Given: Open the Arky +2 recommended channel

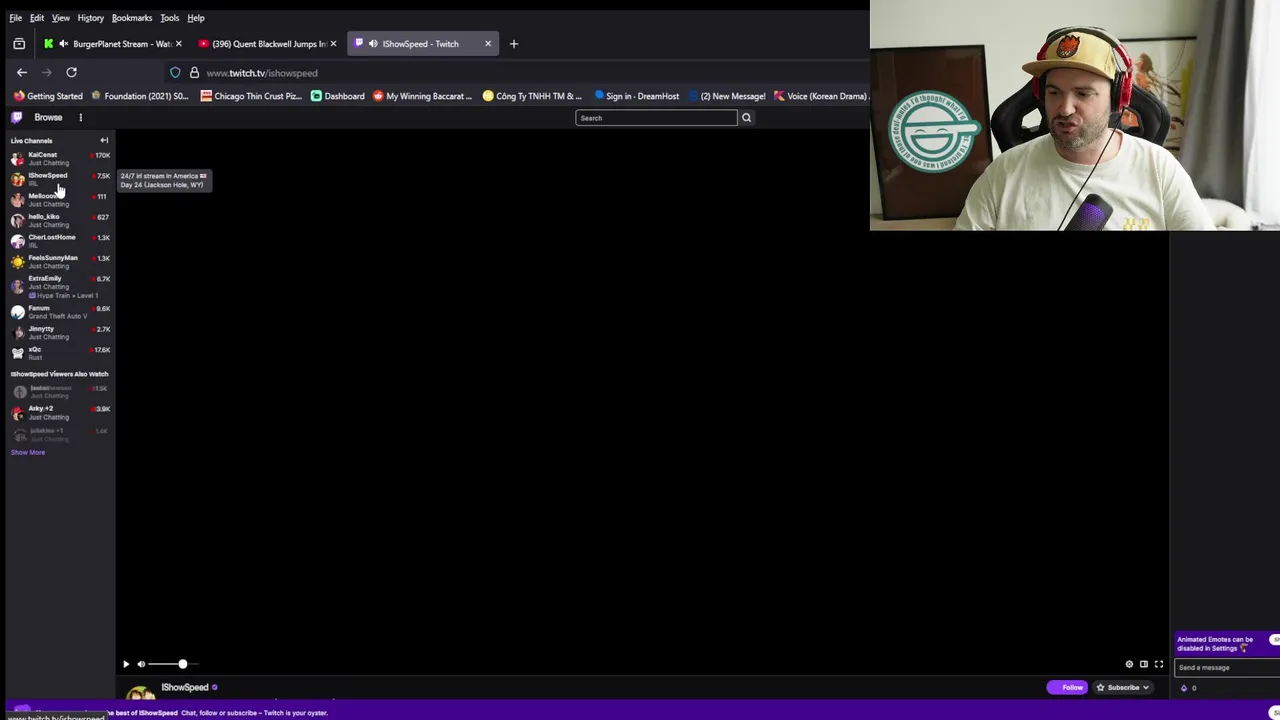Looking at the screenshot, I should click(x=60, y=412).
